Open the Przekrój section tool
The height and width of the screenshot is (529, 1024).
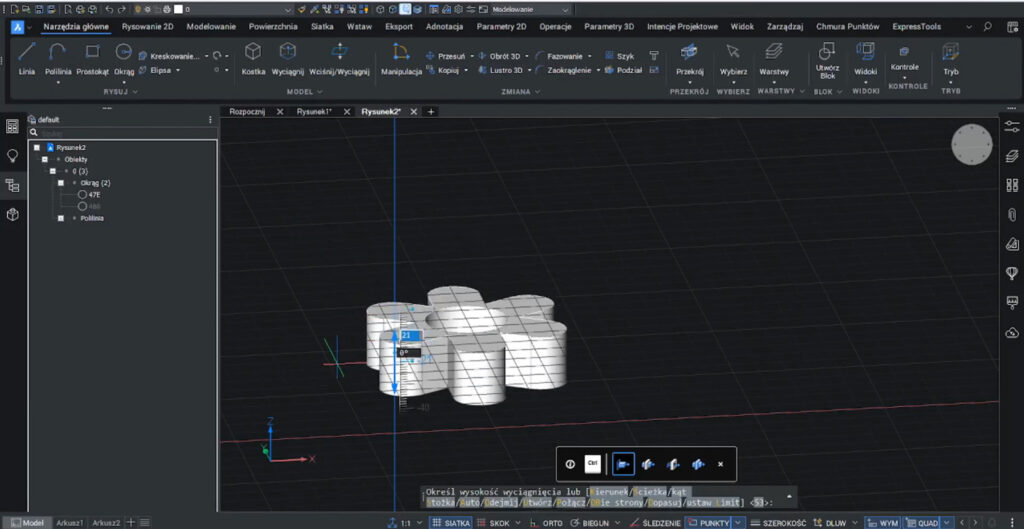pos(689,59)
